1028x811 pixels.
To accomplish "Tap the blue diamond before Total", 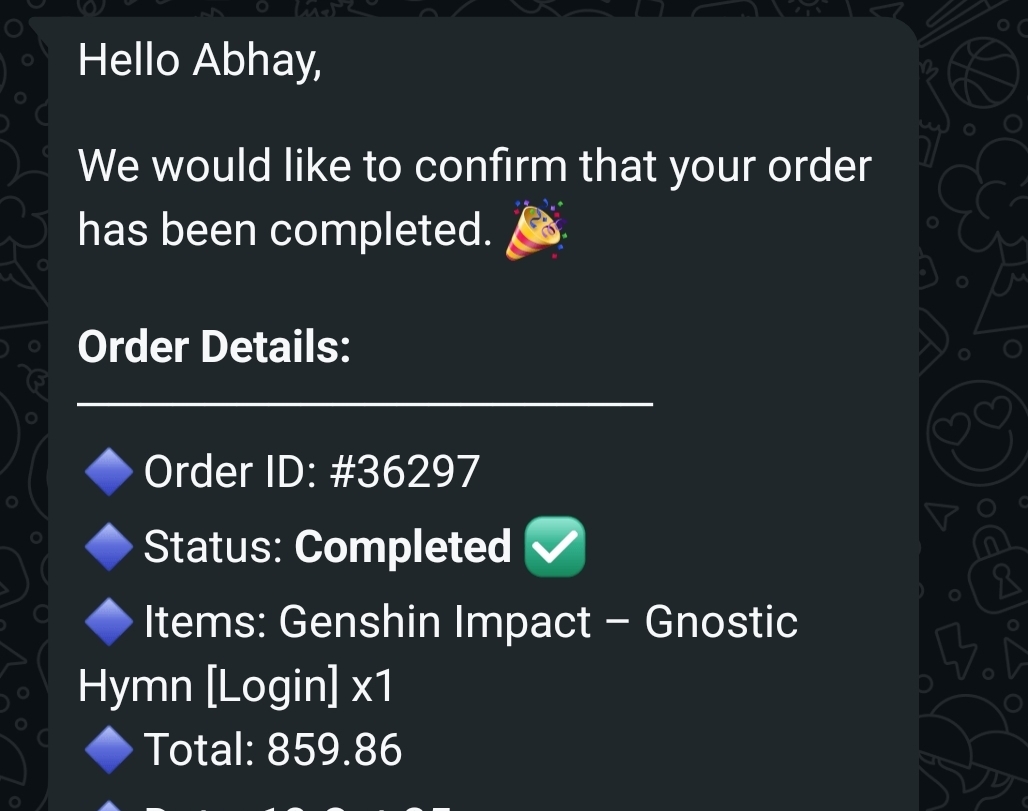I will 108,750.
